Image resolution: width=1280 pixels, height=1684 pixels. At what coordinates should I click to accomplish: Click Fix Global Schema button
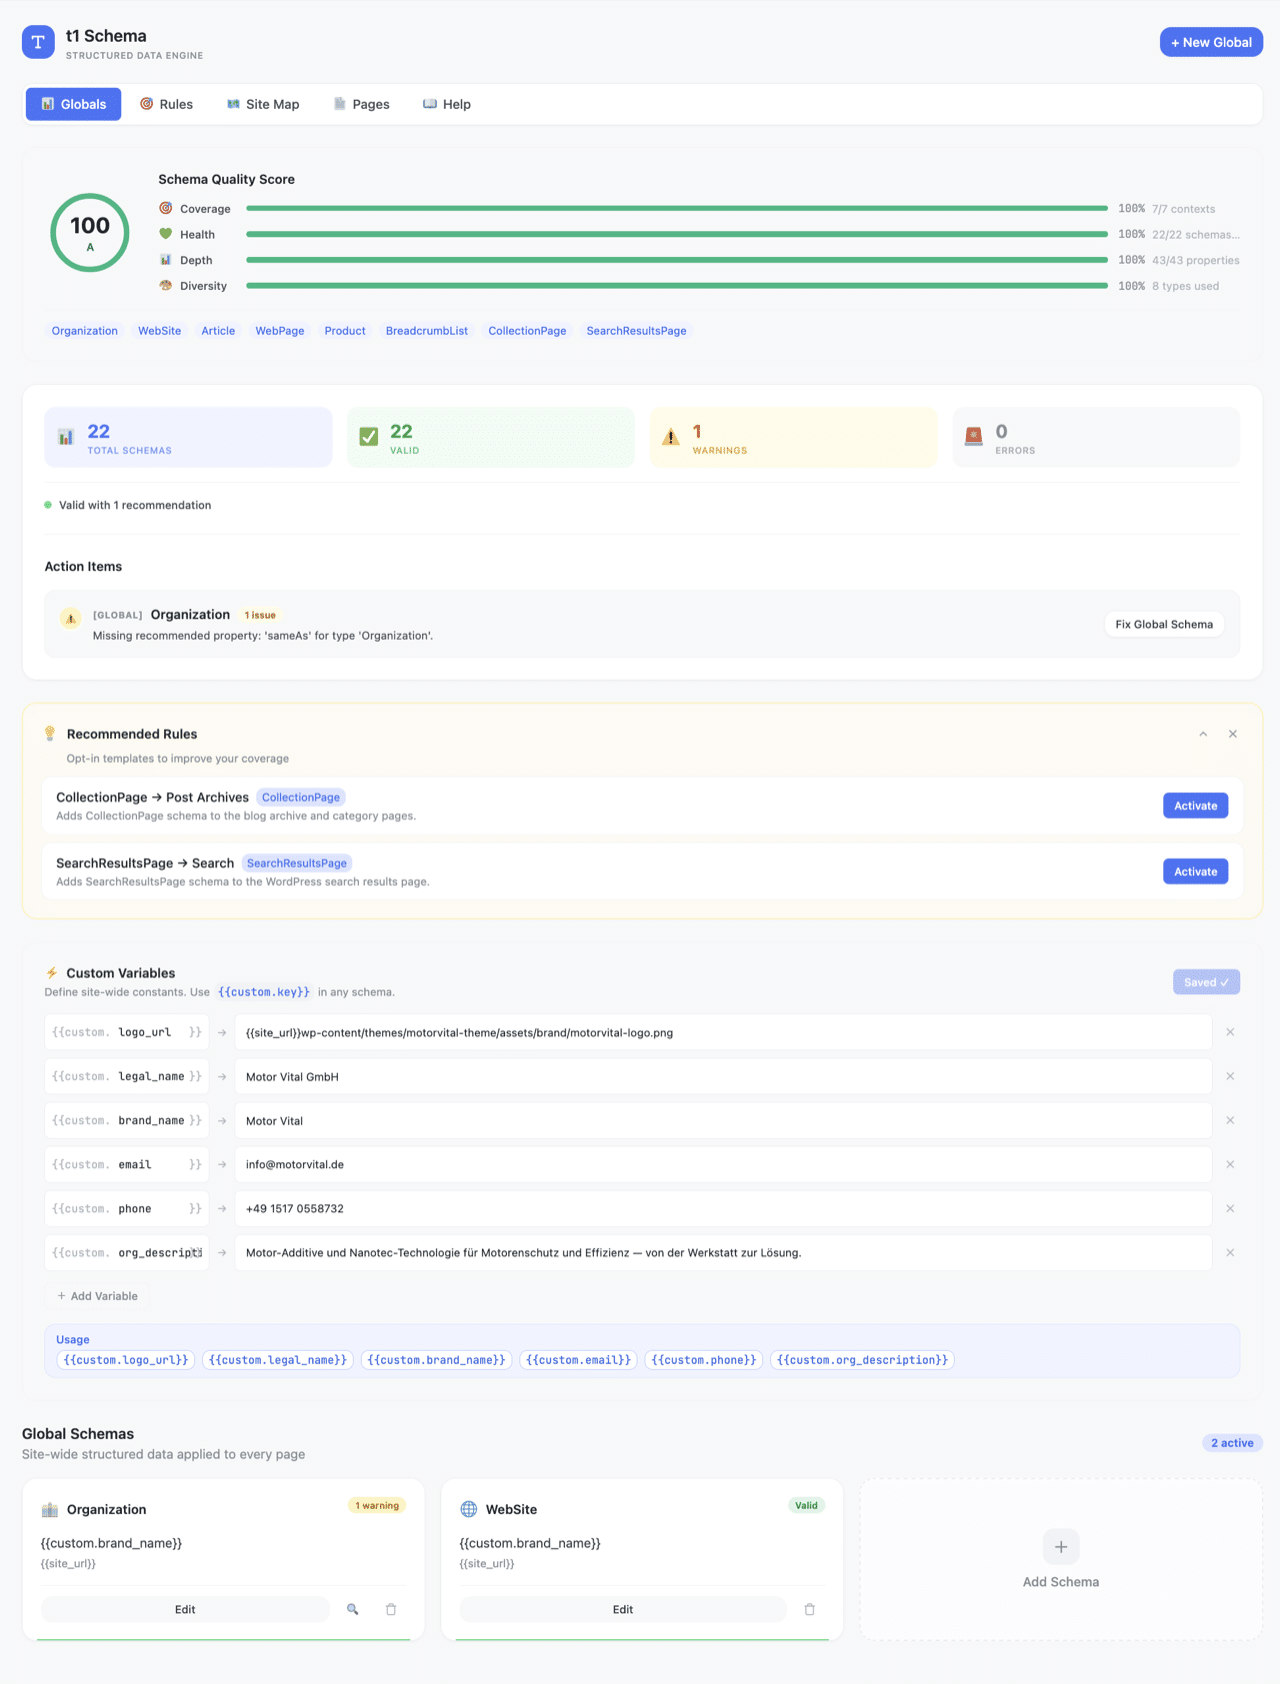tap(1164, 624)
